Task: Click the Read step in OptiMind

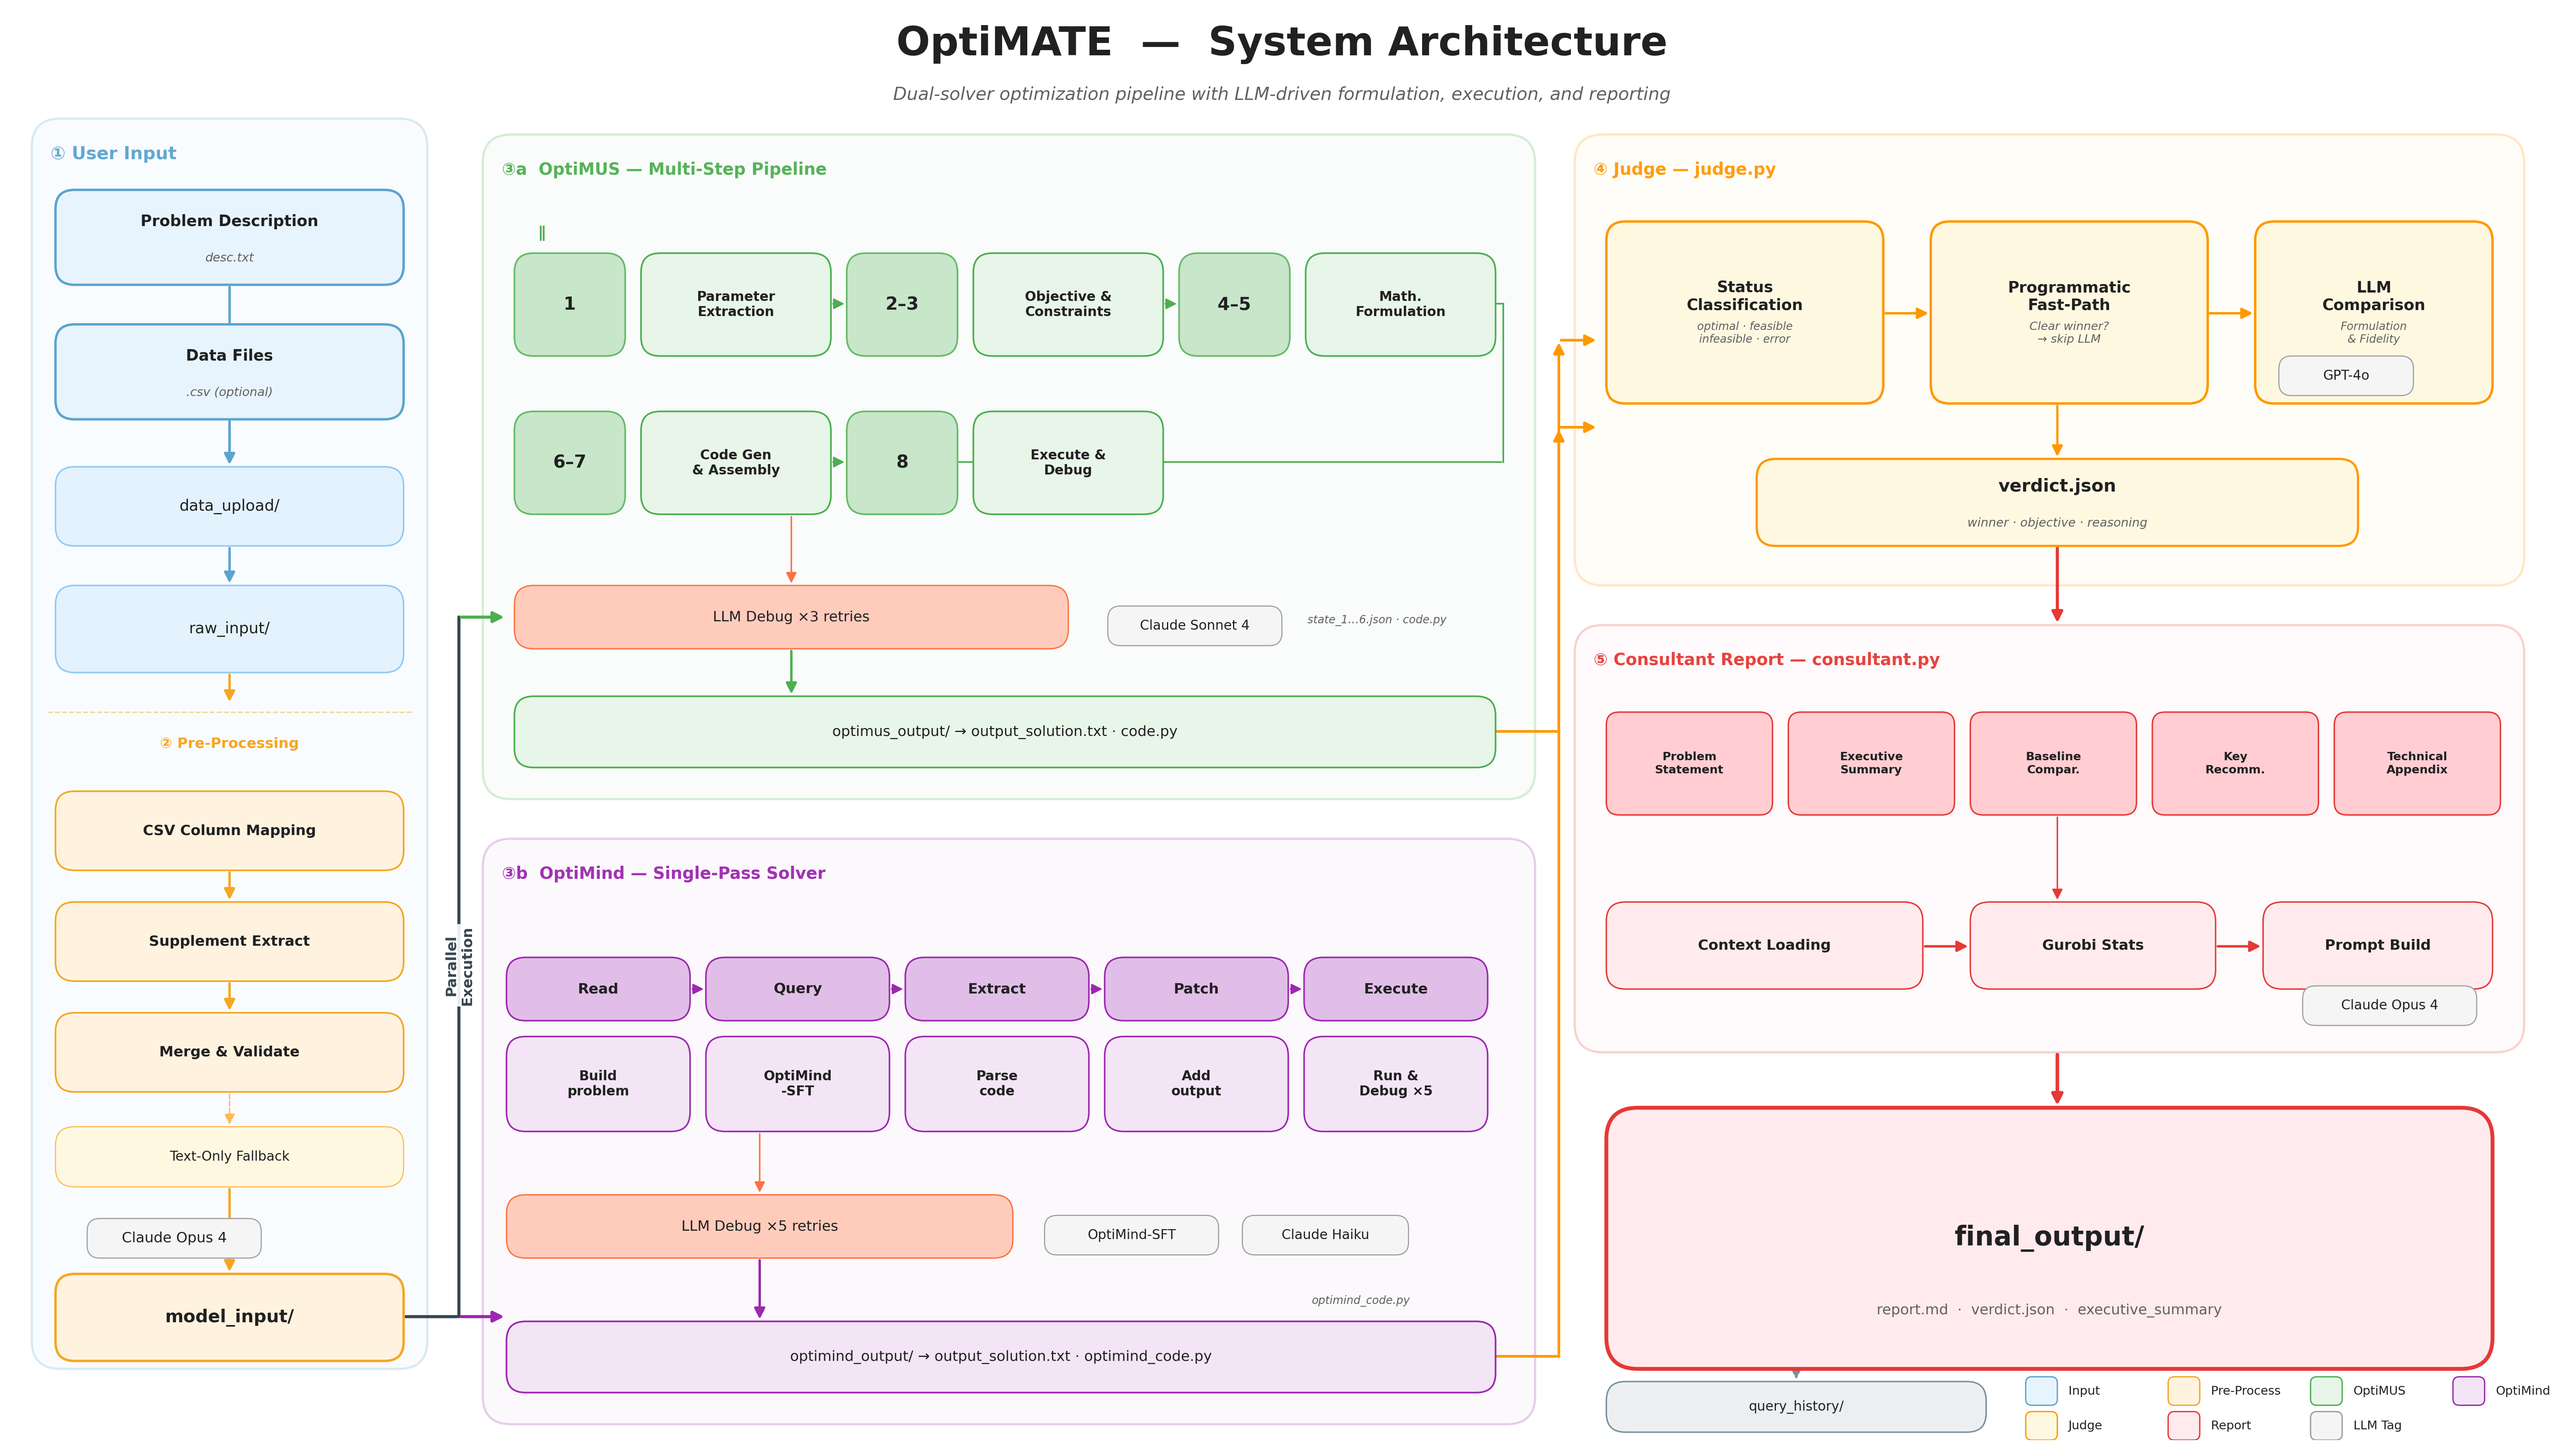Action: pyautogui.click(x=598, y=989)
